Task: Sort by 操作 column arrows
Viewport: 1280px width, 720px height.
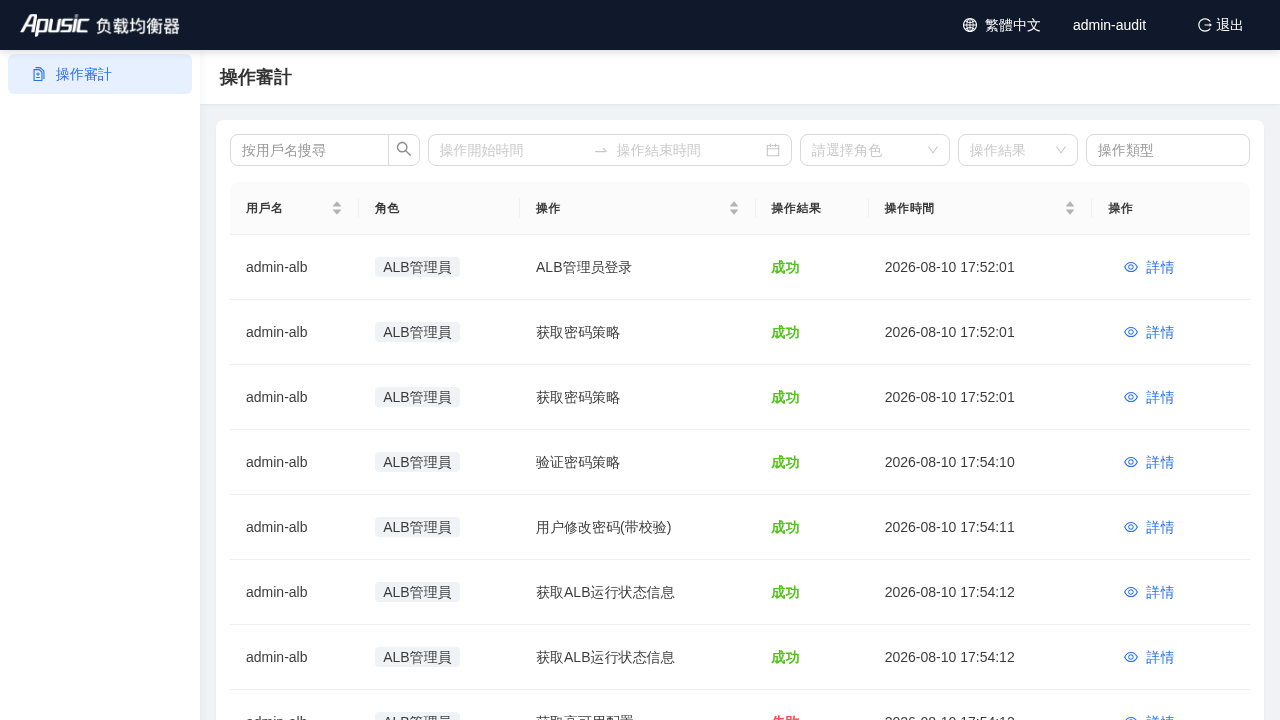Action: 734,208
